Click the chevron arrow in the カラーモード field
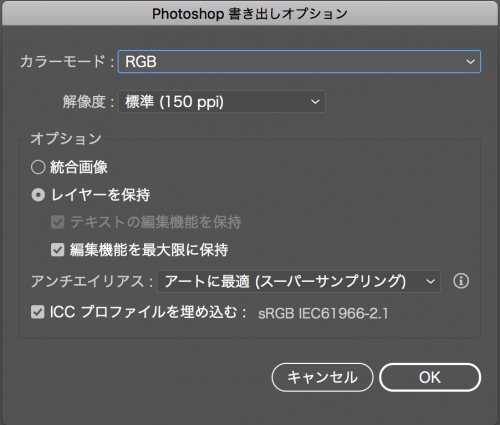Screen dimensions: 500x425 [x=470, y=62]
